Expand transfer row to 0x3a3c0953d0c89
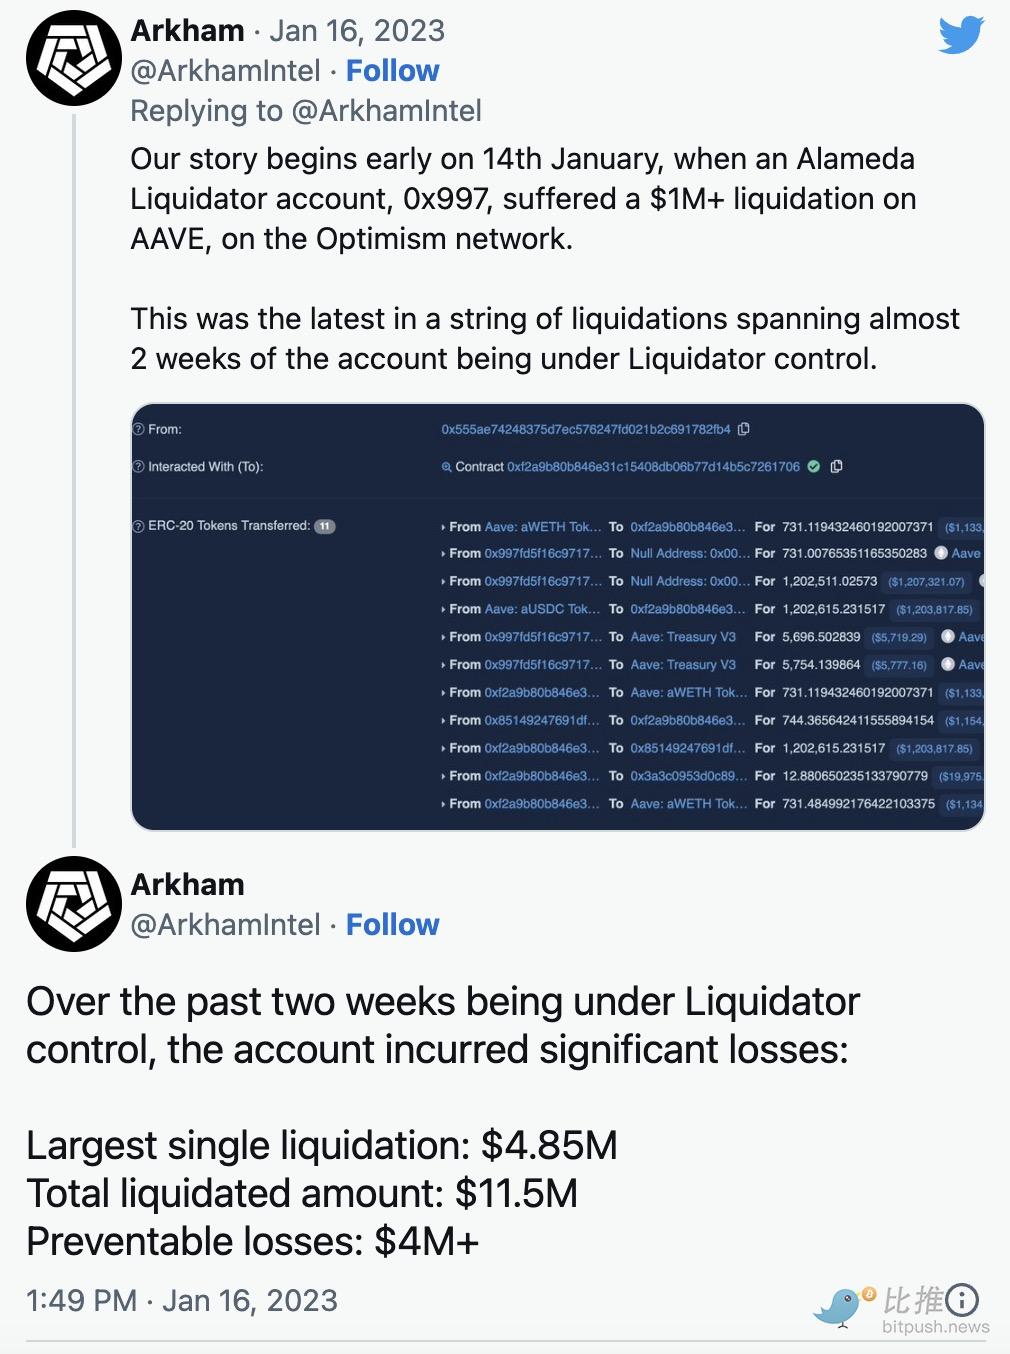Image resolution: width=1010 pixels, height=1354 pixels. click(x=444, y=776)
